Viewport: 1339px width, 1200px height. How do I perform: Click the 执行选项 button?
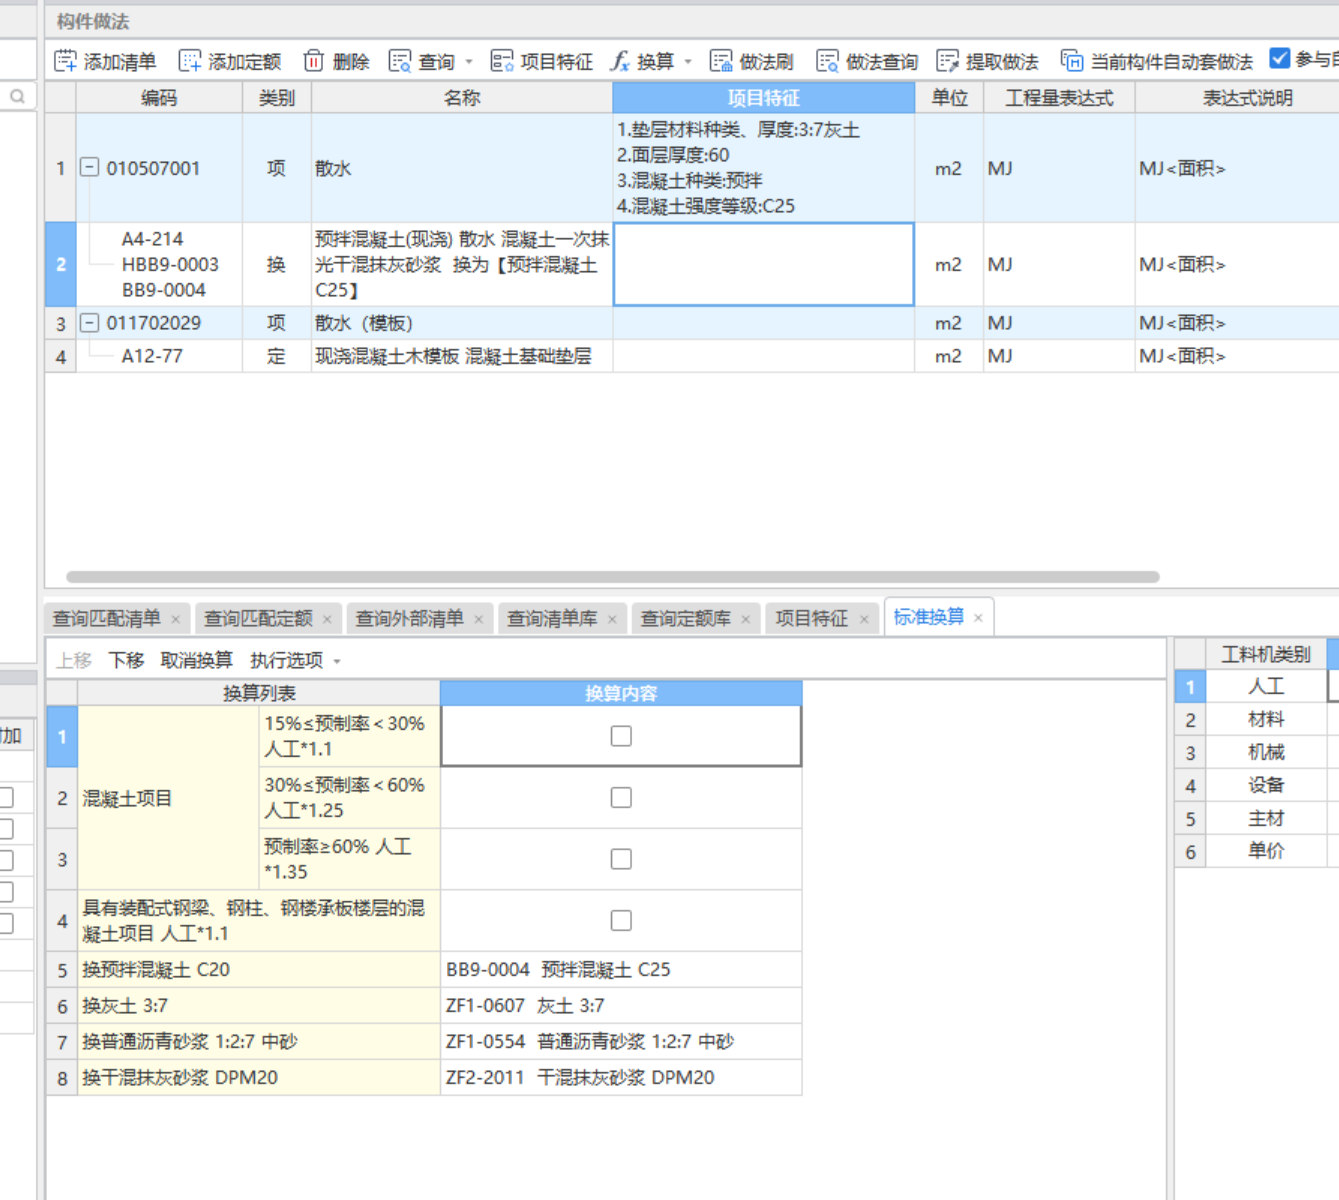[x=287, y=660]
